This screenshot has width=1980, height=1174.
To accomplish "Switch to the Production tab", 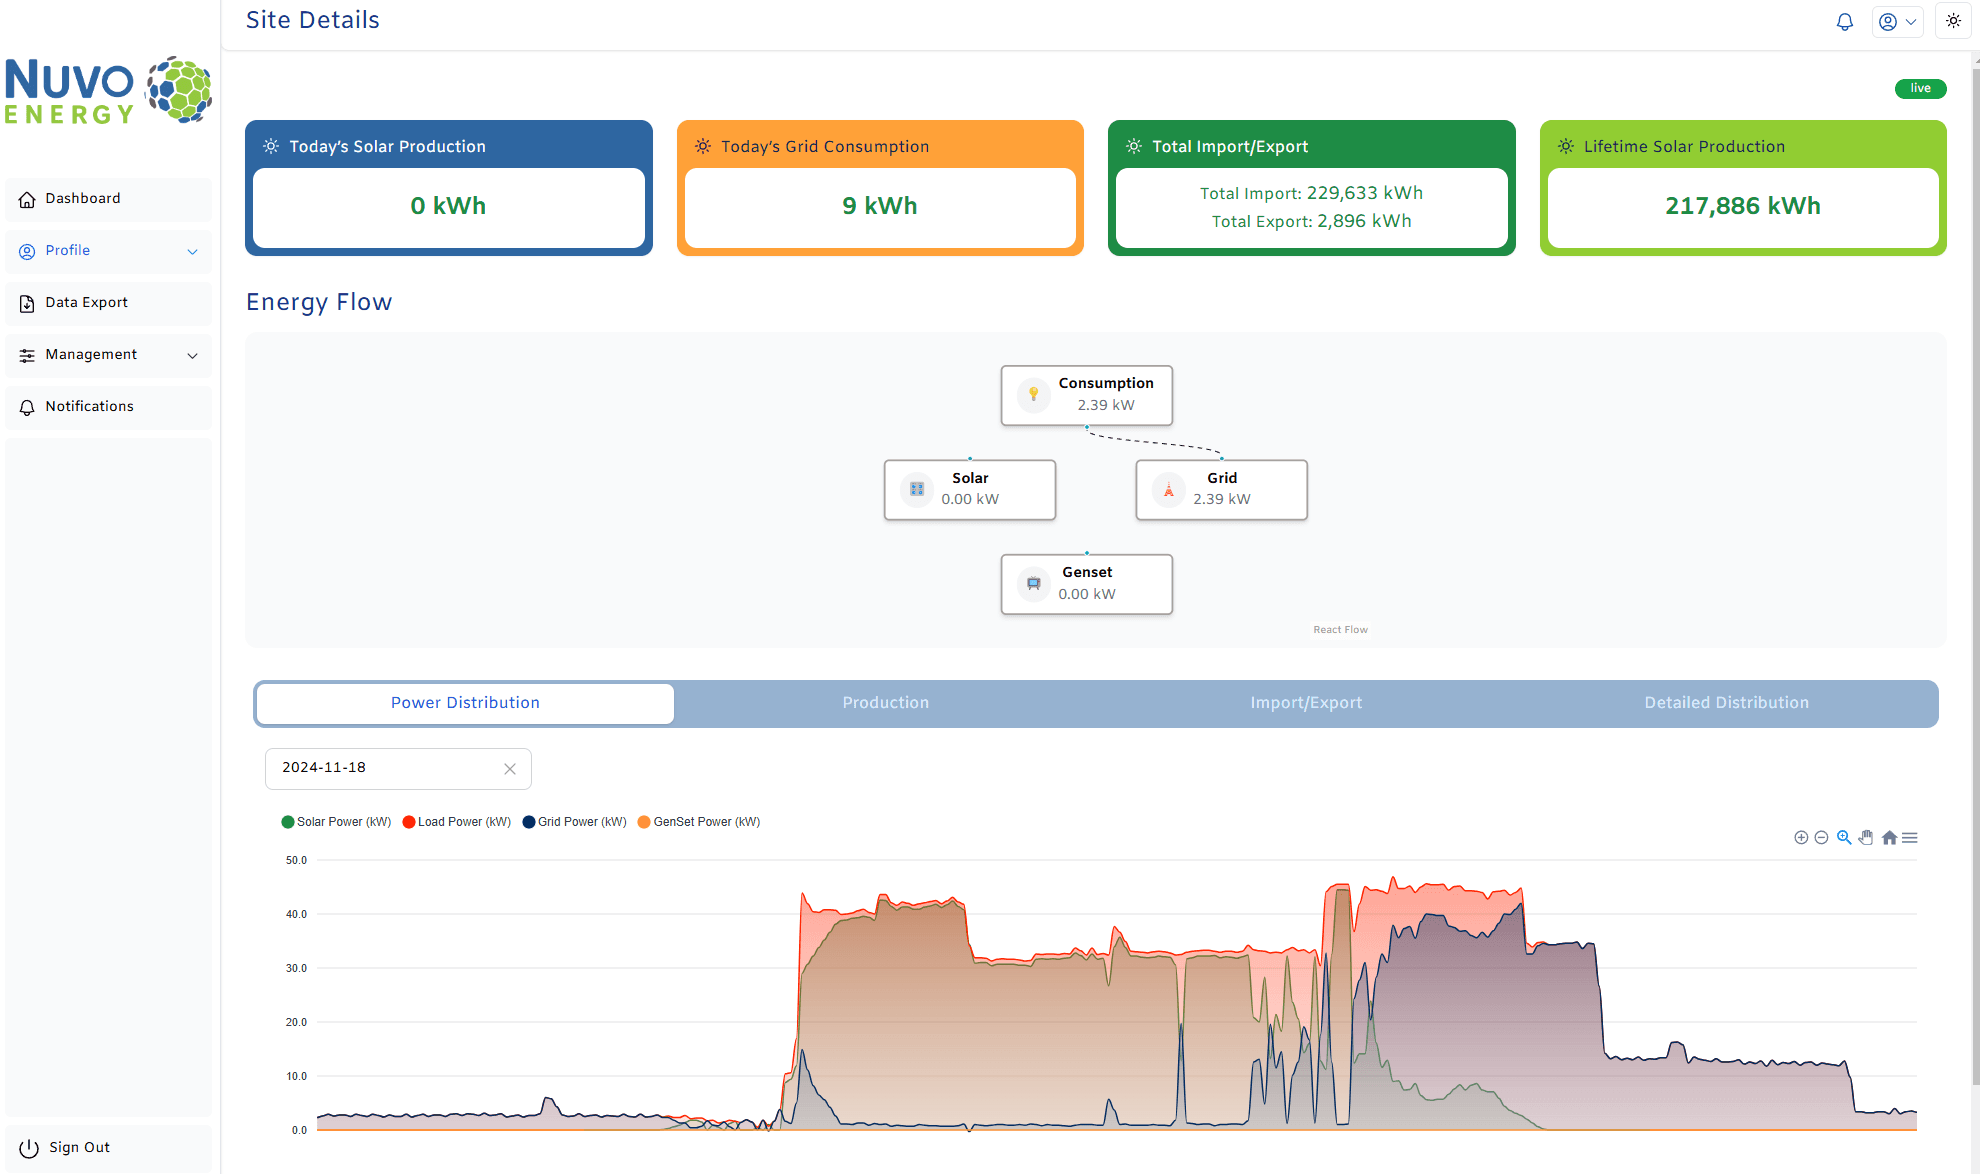I will coord(885,703).
